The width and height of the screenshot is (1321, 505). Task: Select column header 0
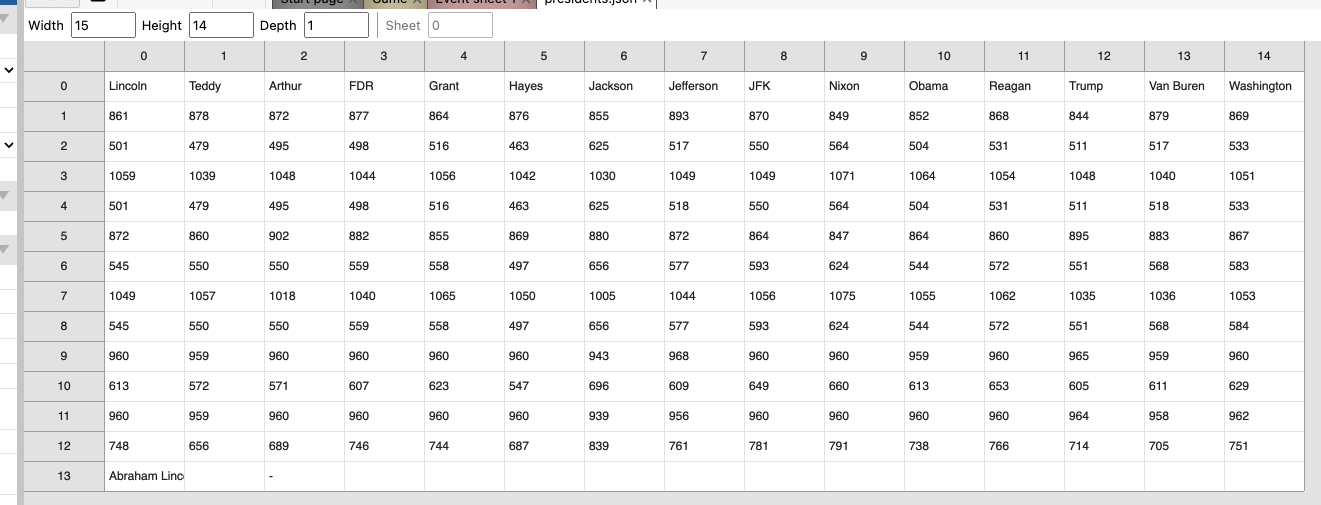point(144,56)
